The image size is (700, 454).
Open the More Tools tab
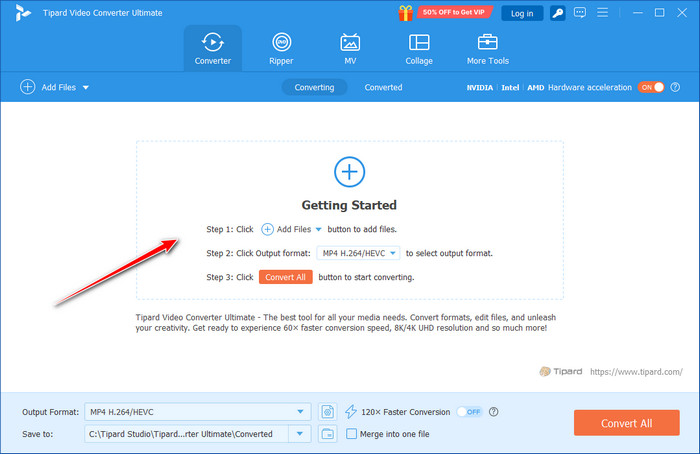point(488,49)
